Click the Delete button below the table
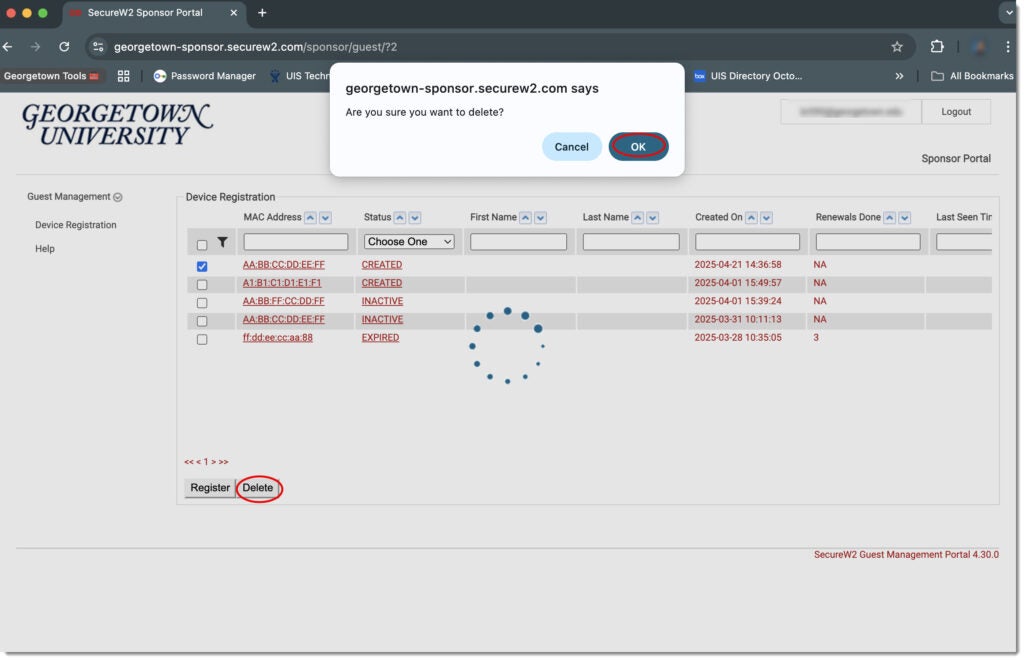The height and width of the screenshot is (660, 1024). pos(258,488)
